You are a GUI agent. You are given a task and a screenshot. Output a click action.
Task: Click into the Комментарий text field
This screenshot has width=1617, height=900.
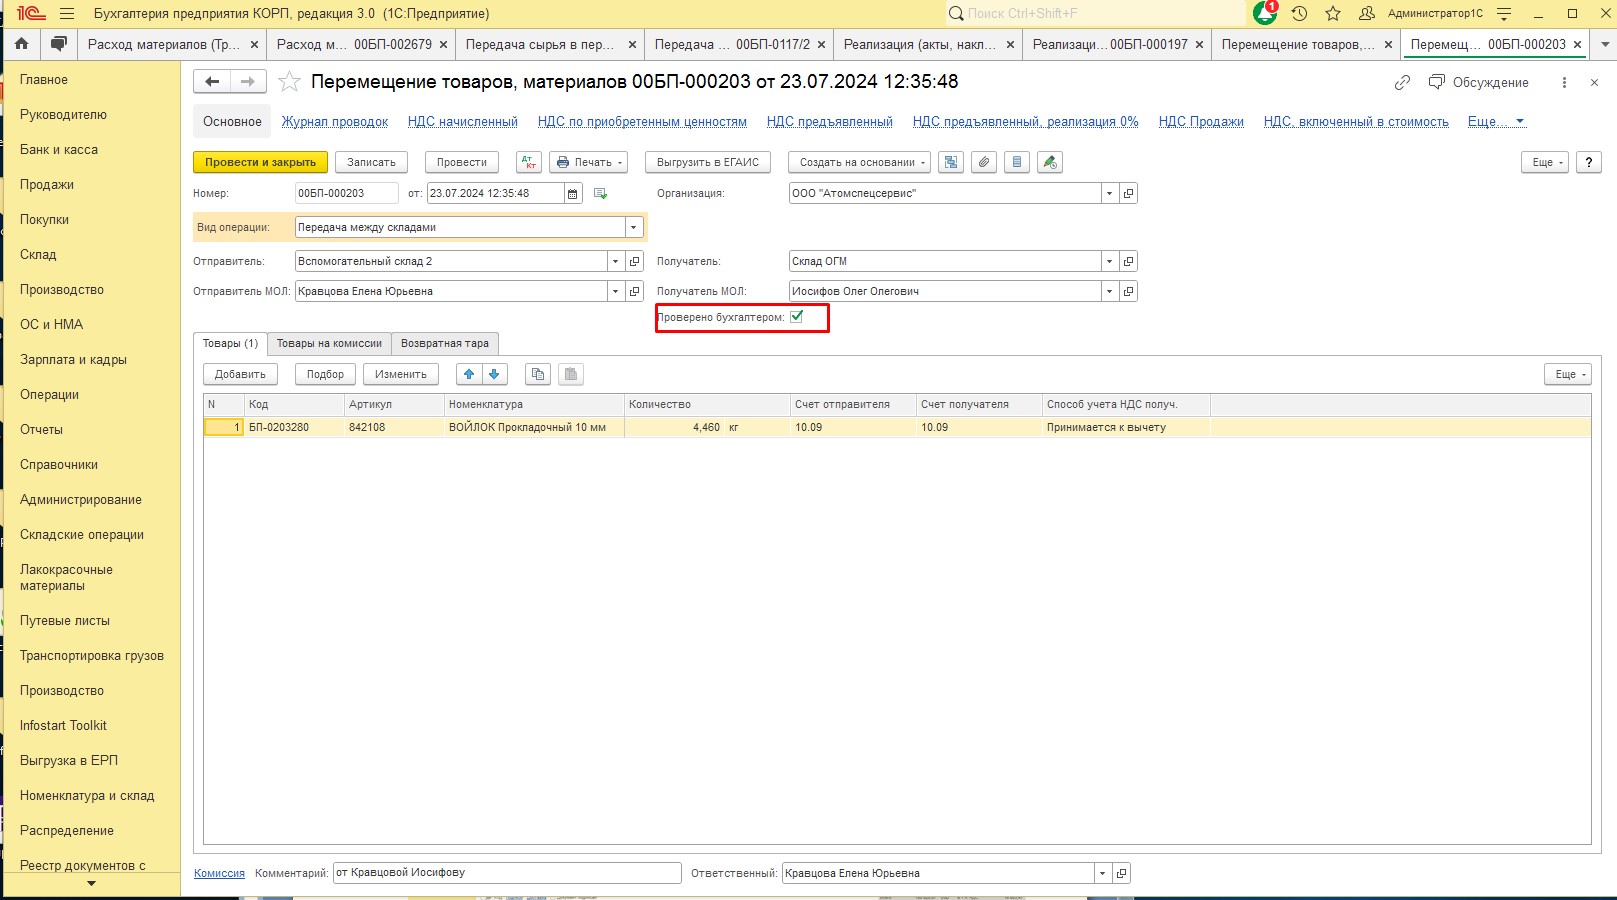(507, 873)
